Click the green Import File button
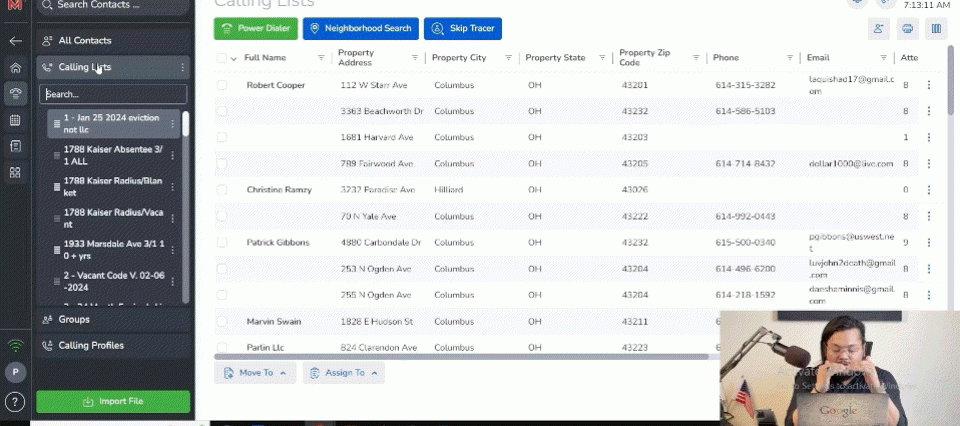Screen dimensions: 960x426 click(113, 401)
